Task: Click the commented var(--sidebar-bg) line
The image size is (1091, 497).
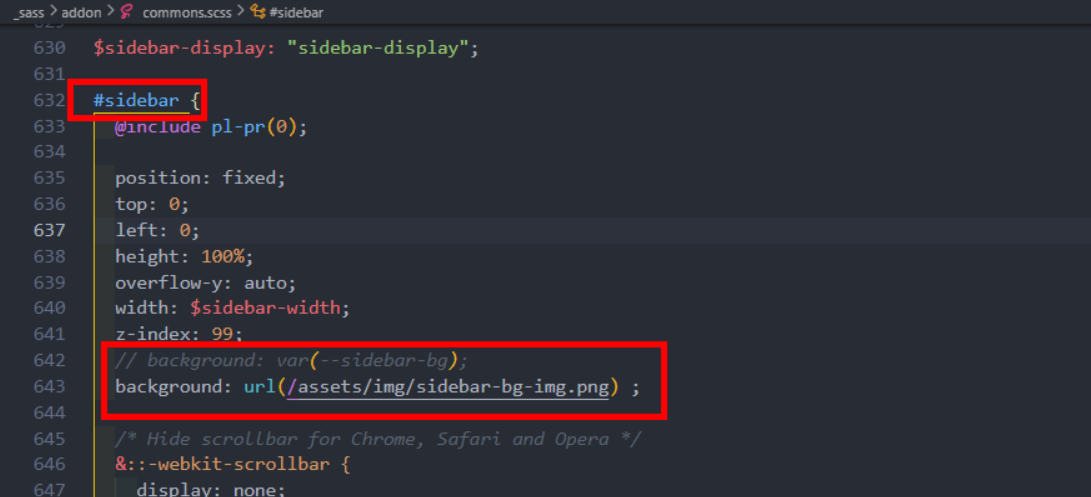Action: [x=292, y=361]
